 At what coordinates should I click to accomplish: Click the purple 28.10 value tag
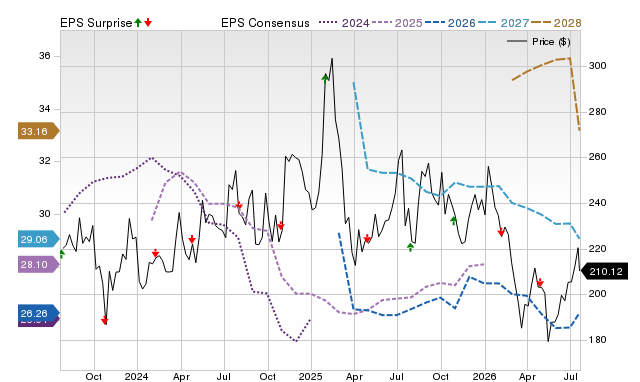pyautogui.click(x=38, y=264)
